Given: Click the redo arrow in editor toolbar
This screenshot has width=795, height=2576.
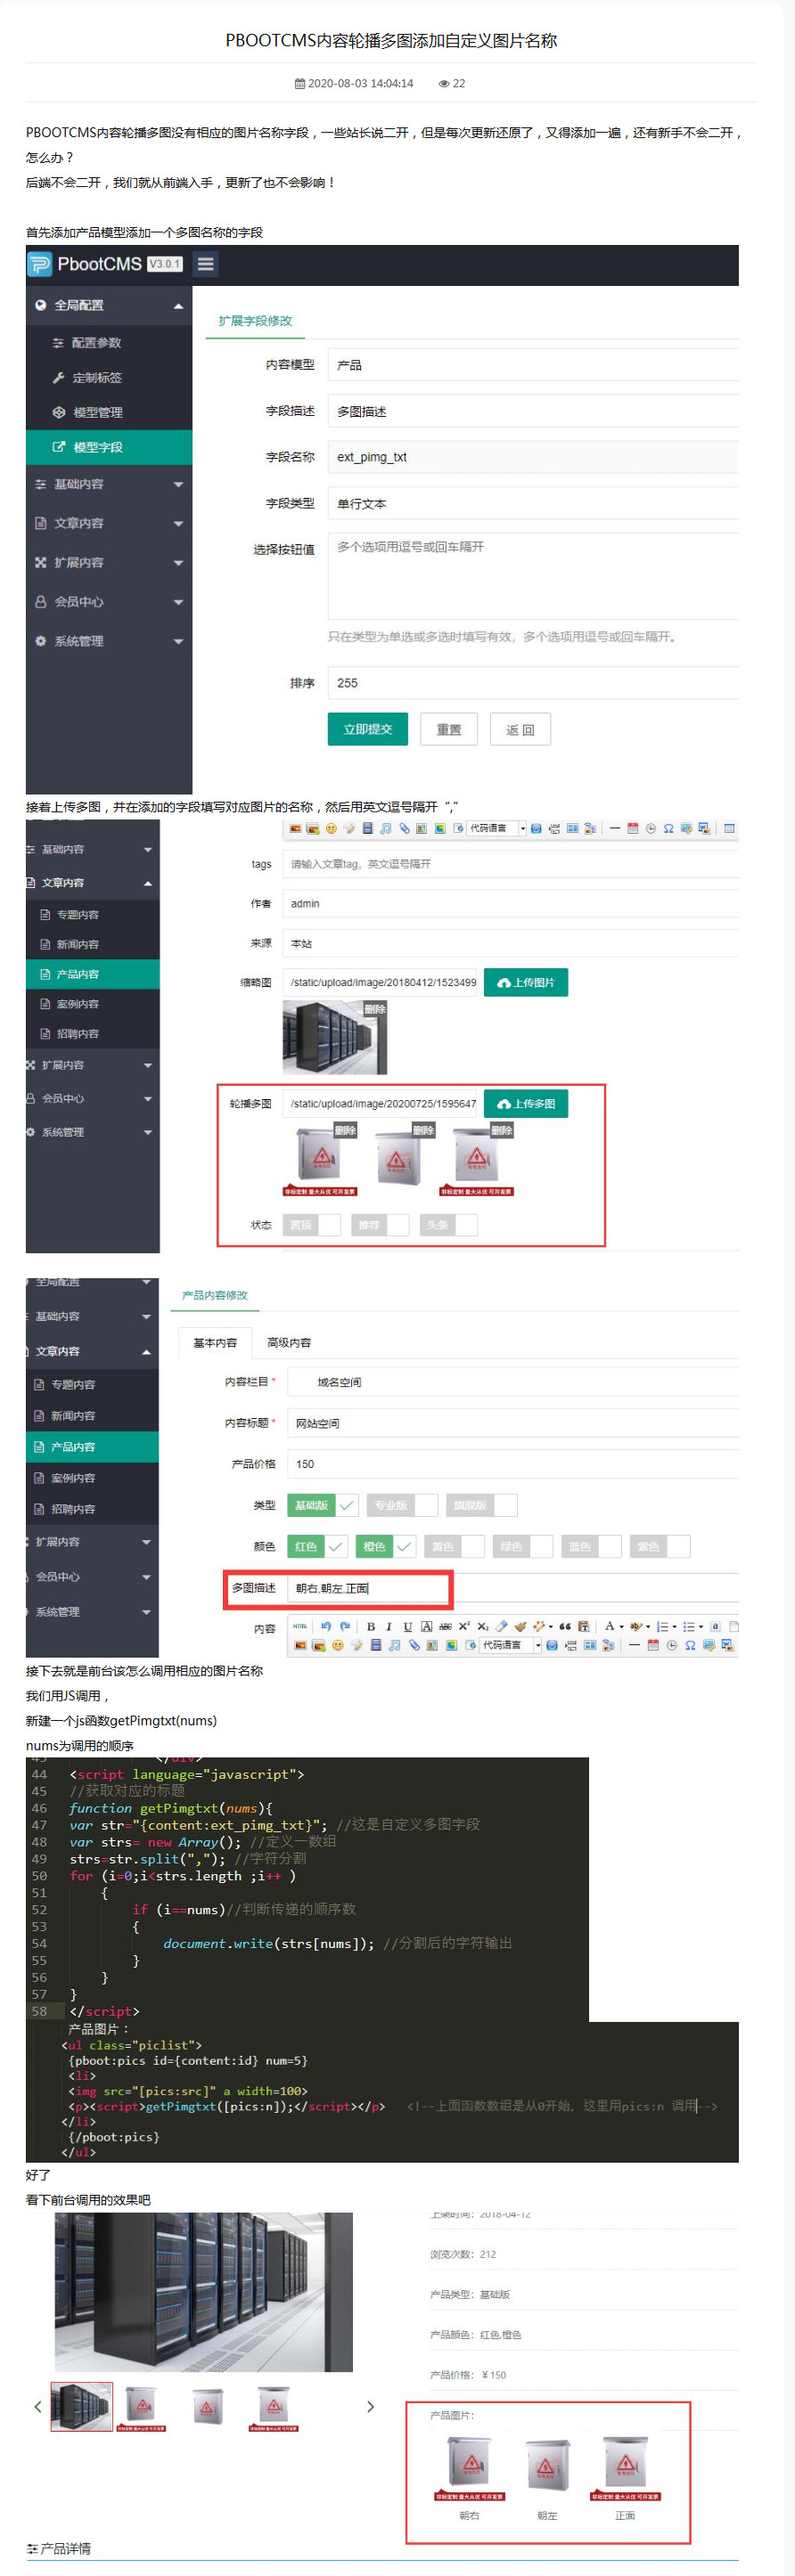Looking at the screenshot, I should click(345, 1626).
